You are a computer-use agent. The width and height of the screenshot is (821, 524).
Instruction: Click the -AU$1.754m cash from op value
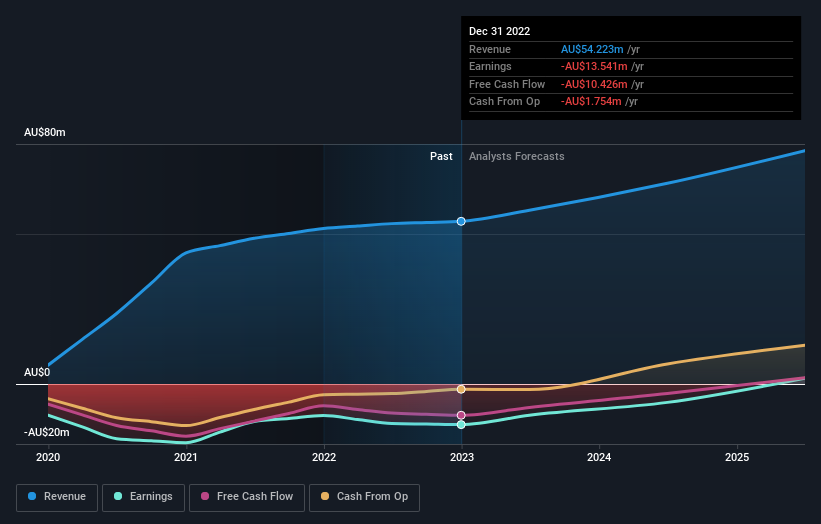(591, 102)
